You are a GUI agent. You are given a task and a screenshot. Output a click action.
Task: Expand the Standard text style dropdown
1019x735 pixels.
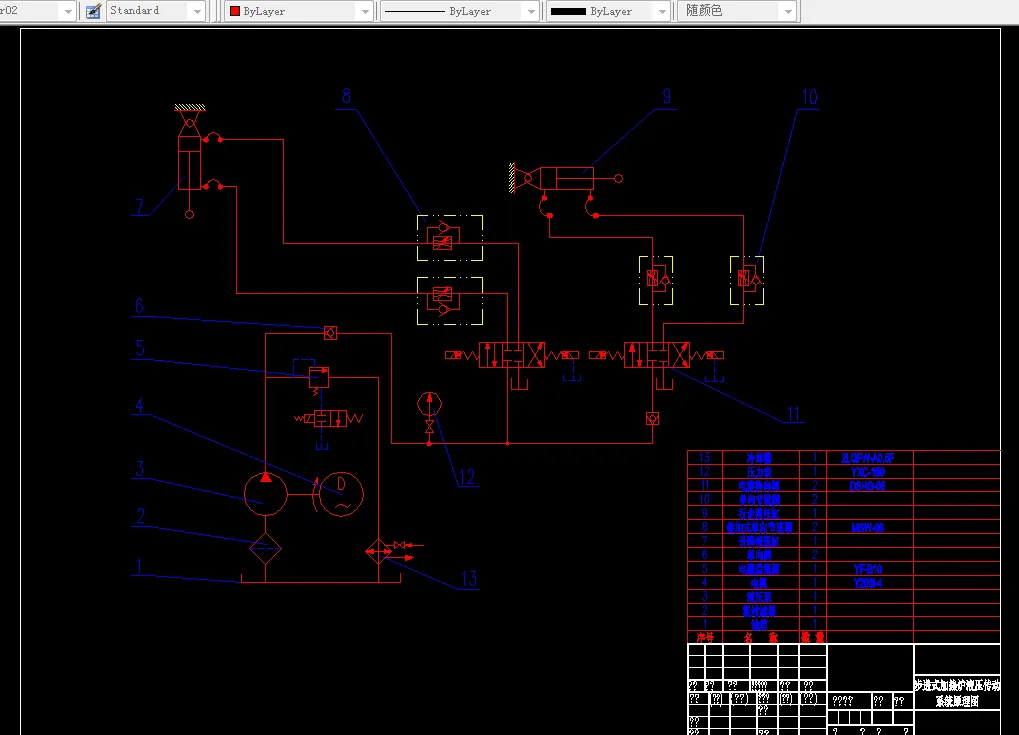pyautogui.click(x=197, y=11)
